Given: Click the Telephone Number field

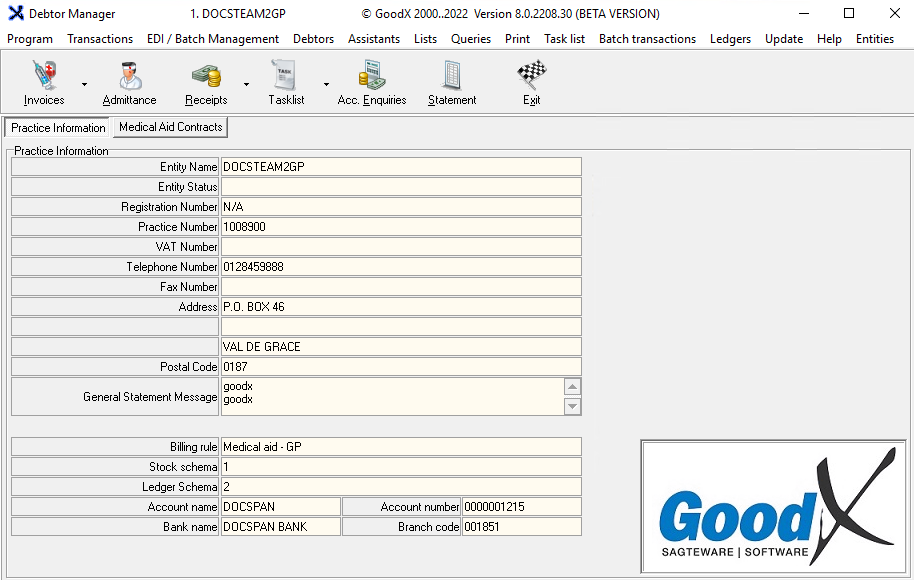Looking at the screenshot, I should tap(400, 267).
